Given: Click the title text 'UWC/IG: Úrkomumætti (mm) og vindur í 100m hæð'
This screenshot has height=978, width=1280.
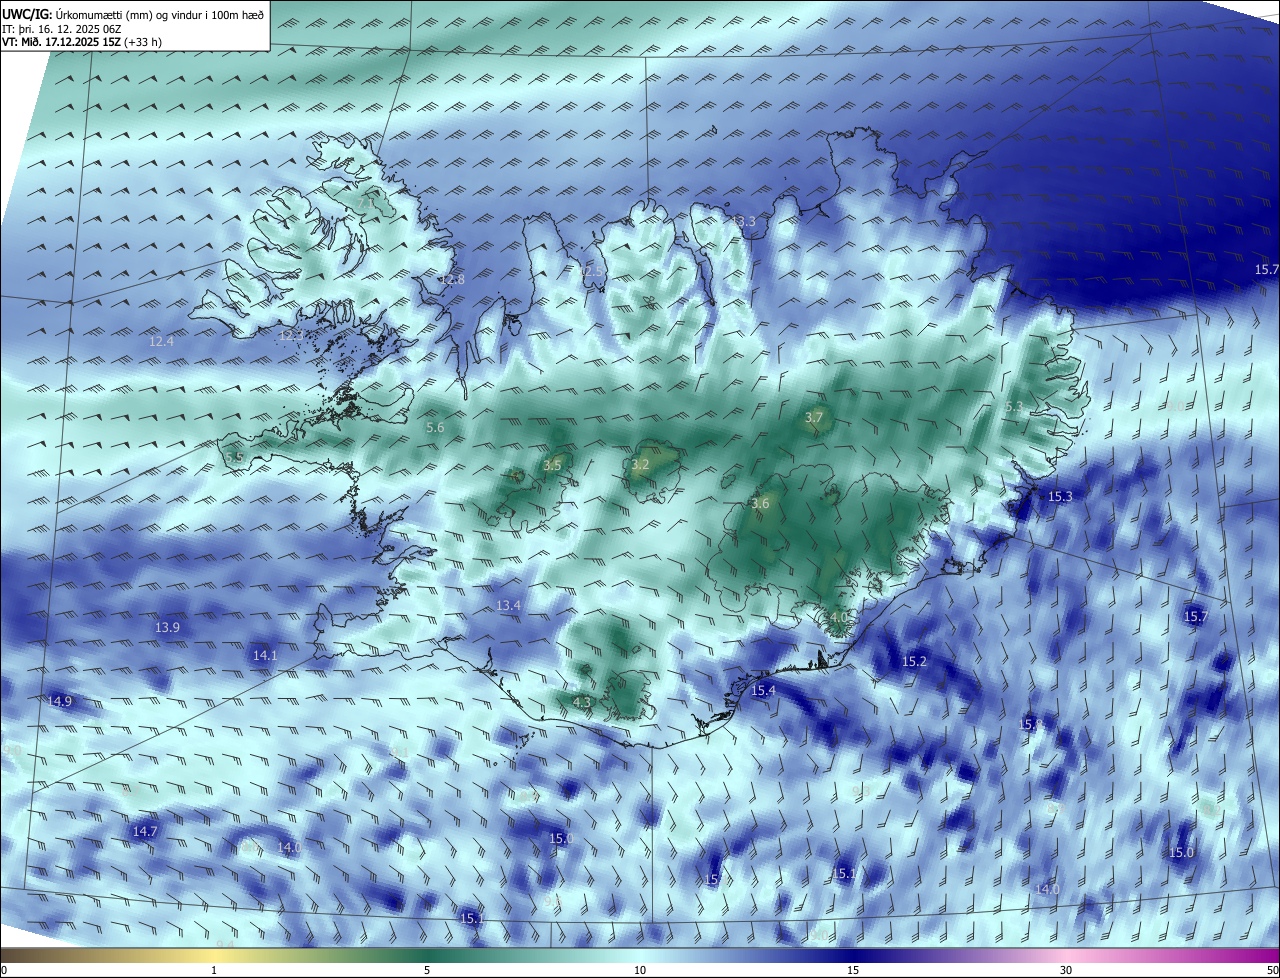Looking at the screenshot, I should tap(133, 14).
